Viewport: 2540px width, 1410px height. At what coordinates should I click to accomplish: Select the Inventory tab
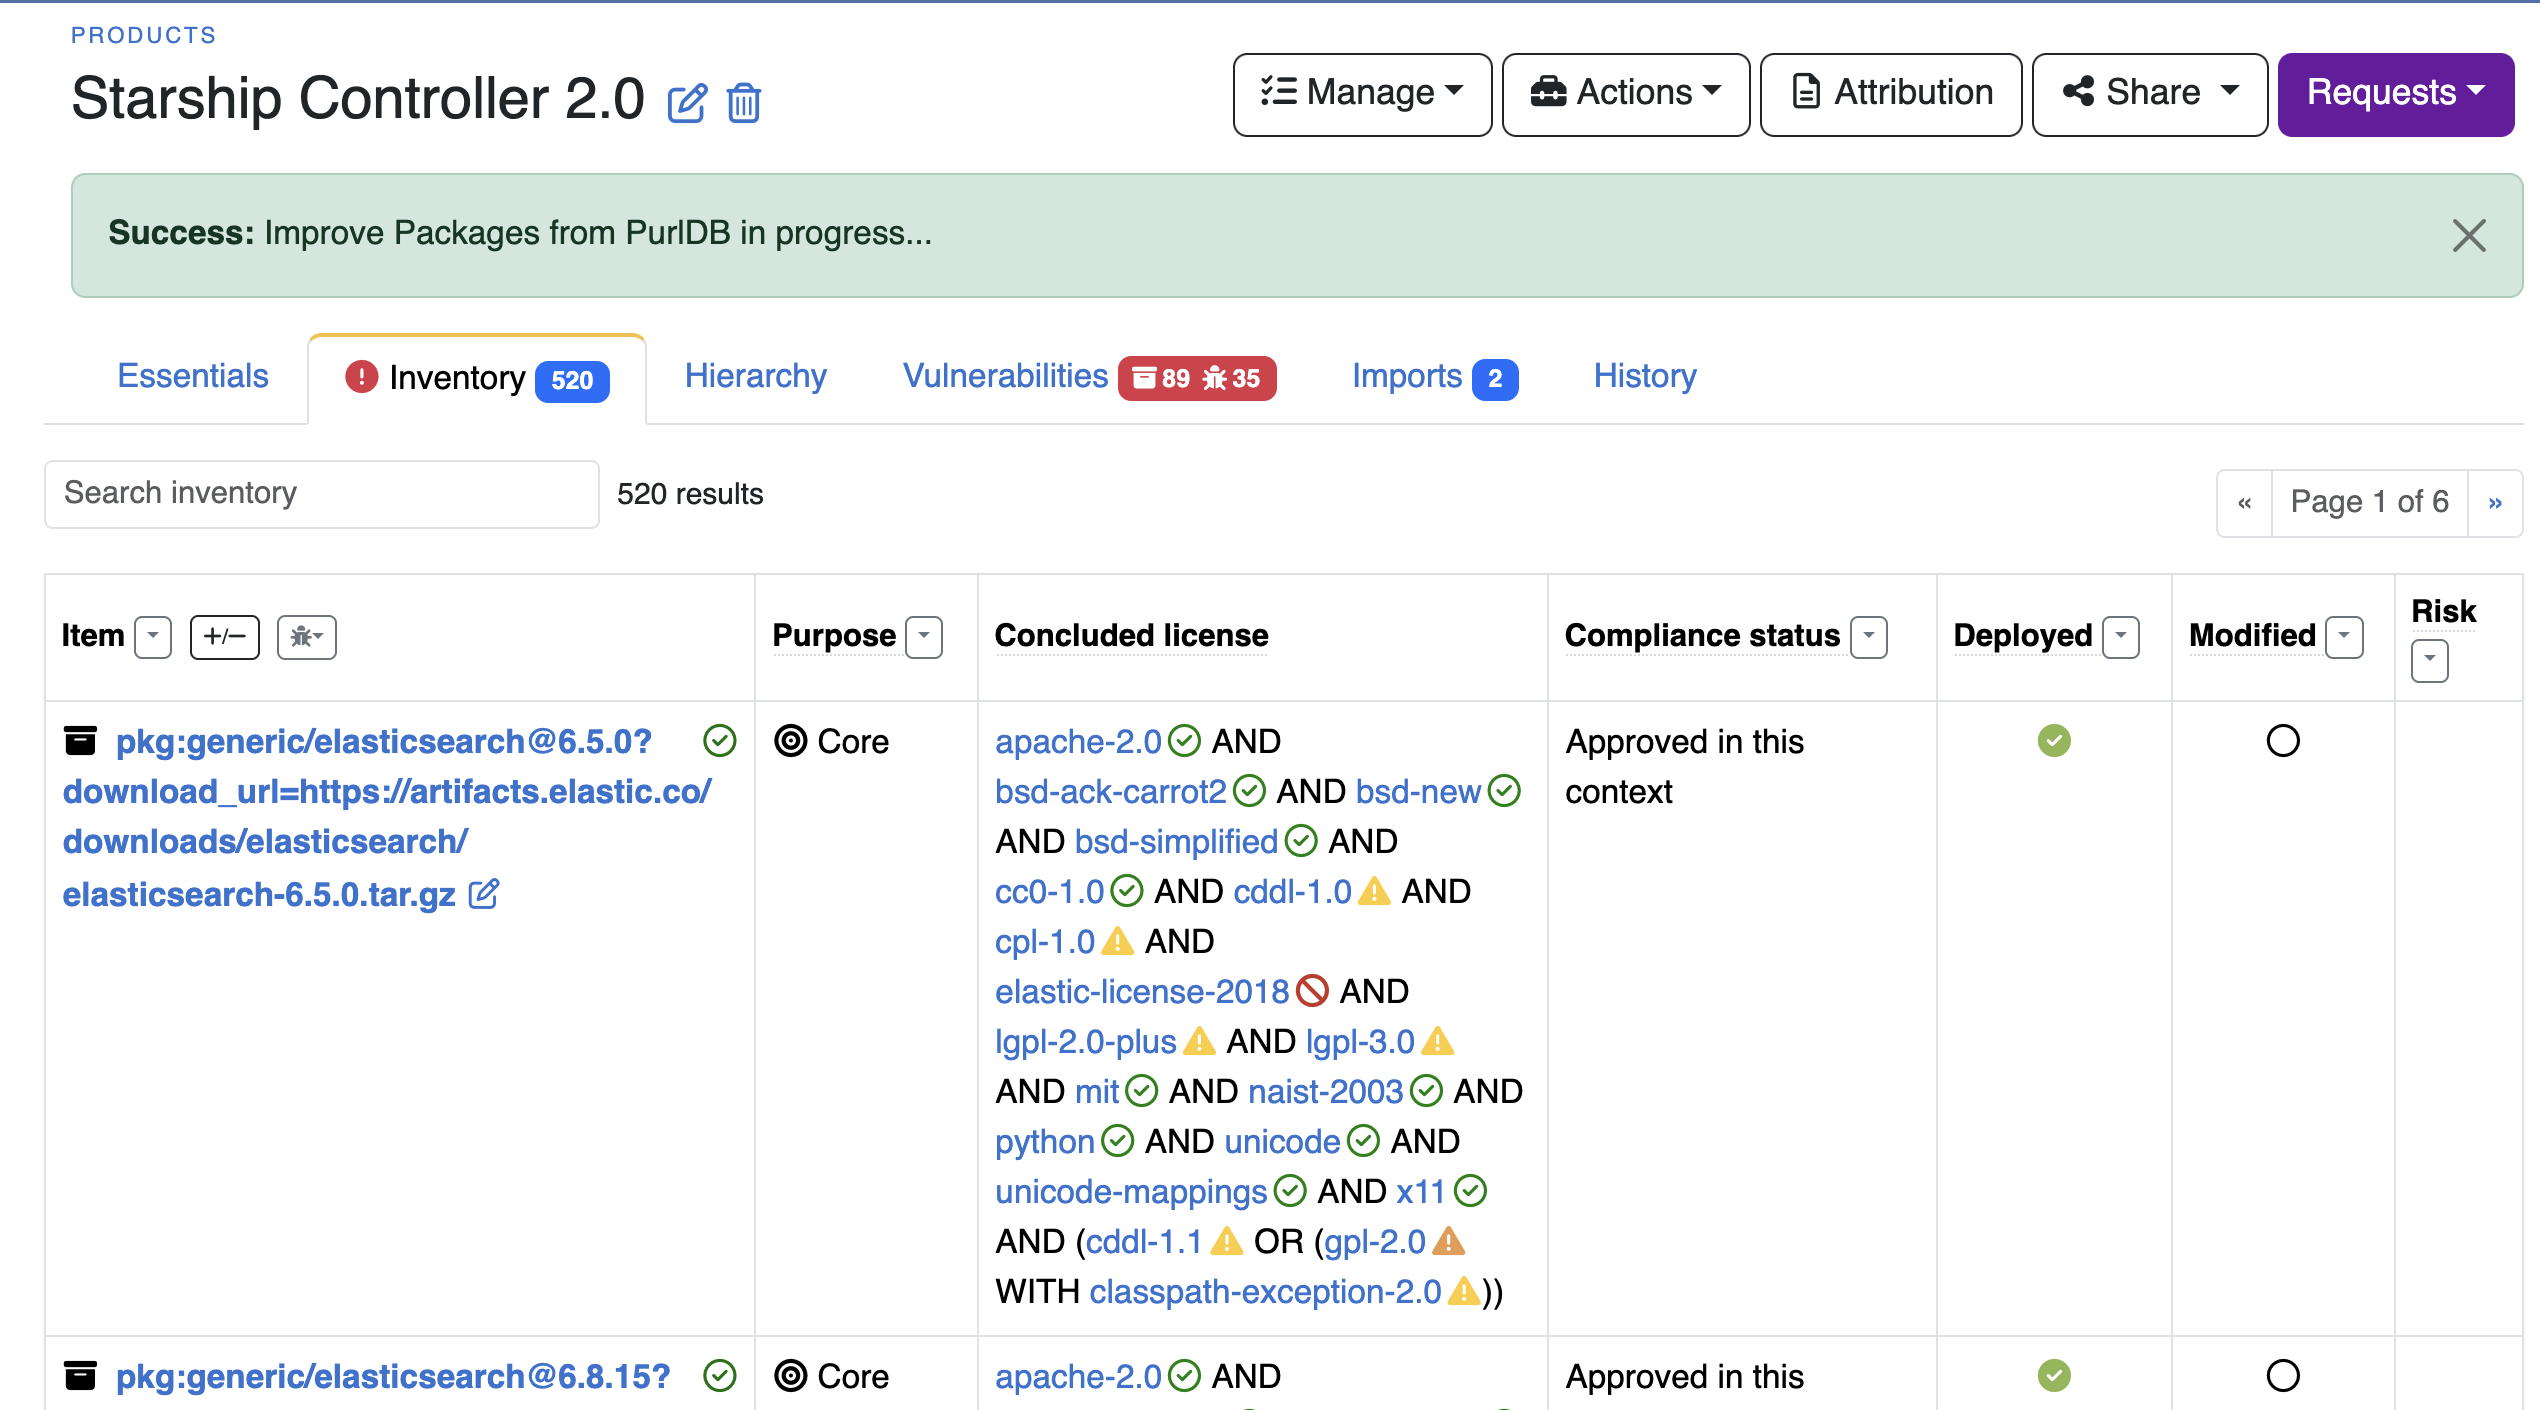(477, 378)
